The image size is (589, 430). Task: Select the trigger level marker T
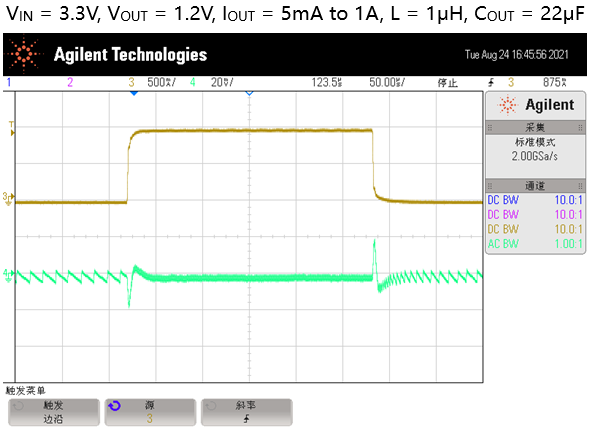[x=12, y=128]
